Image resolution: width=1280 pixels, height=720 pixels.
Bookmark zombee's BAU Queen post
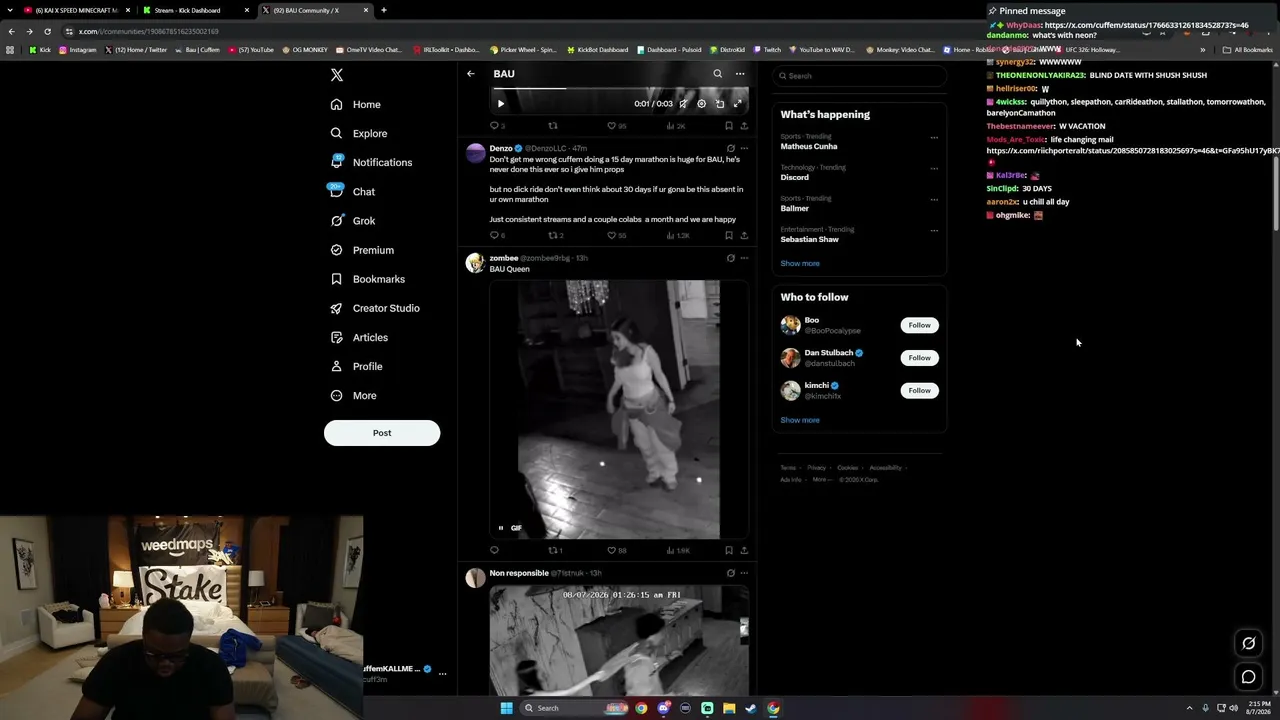[728, 550]
